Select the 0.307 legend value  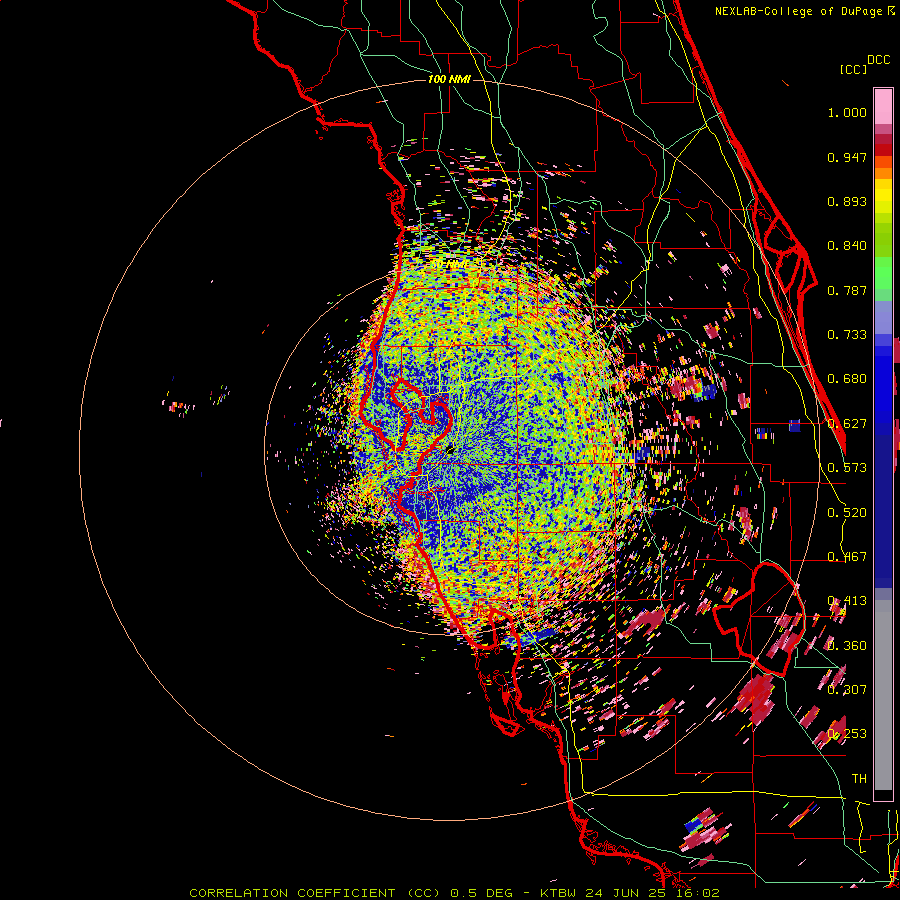point(847,690)
